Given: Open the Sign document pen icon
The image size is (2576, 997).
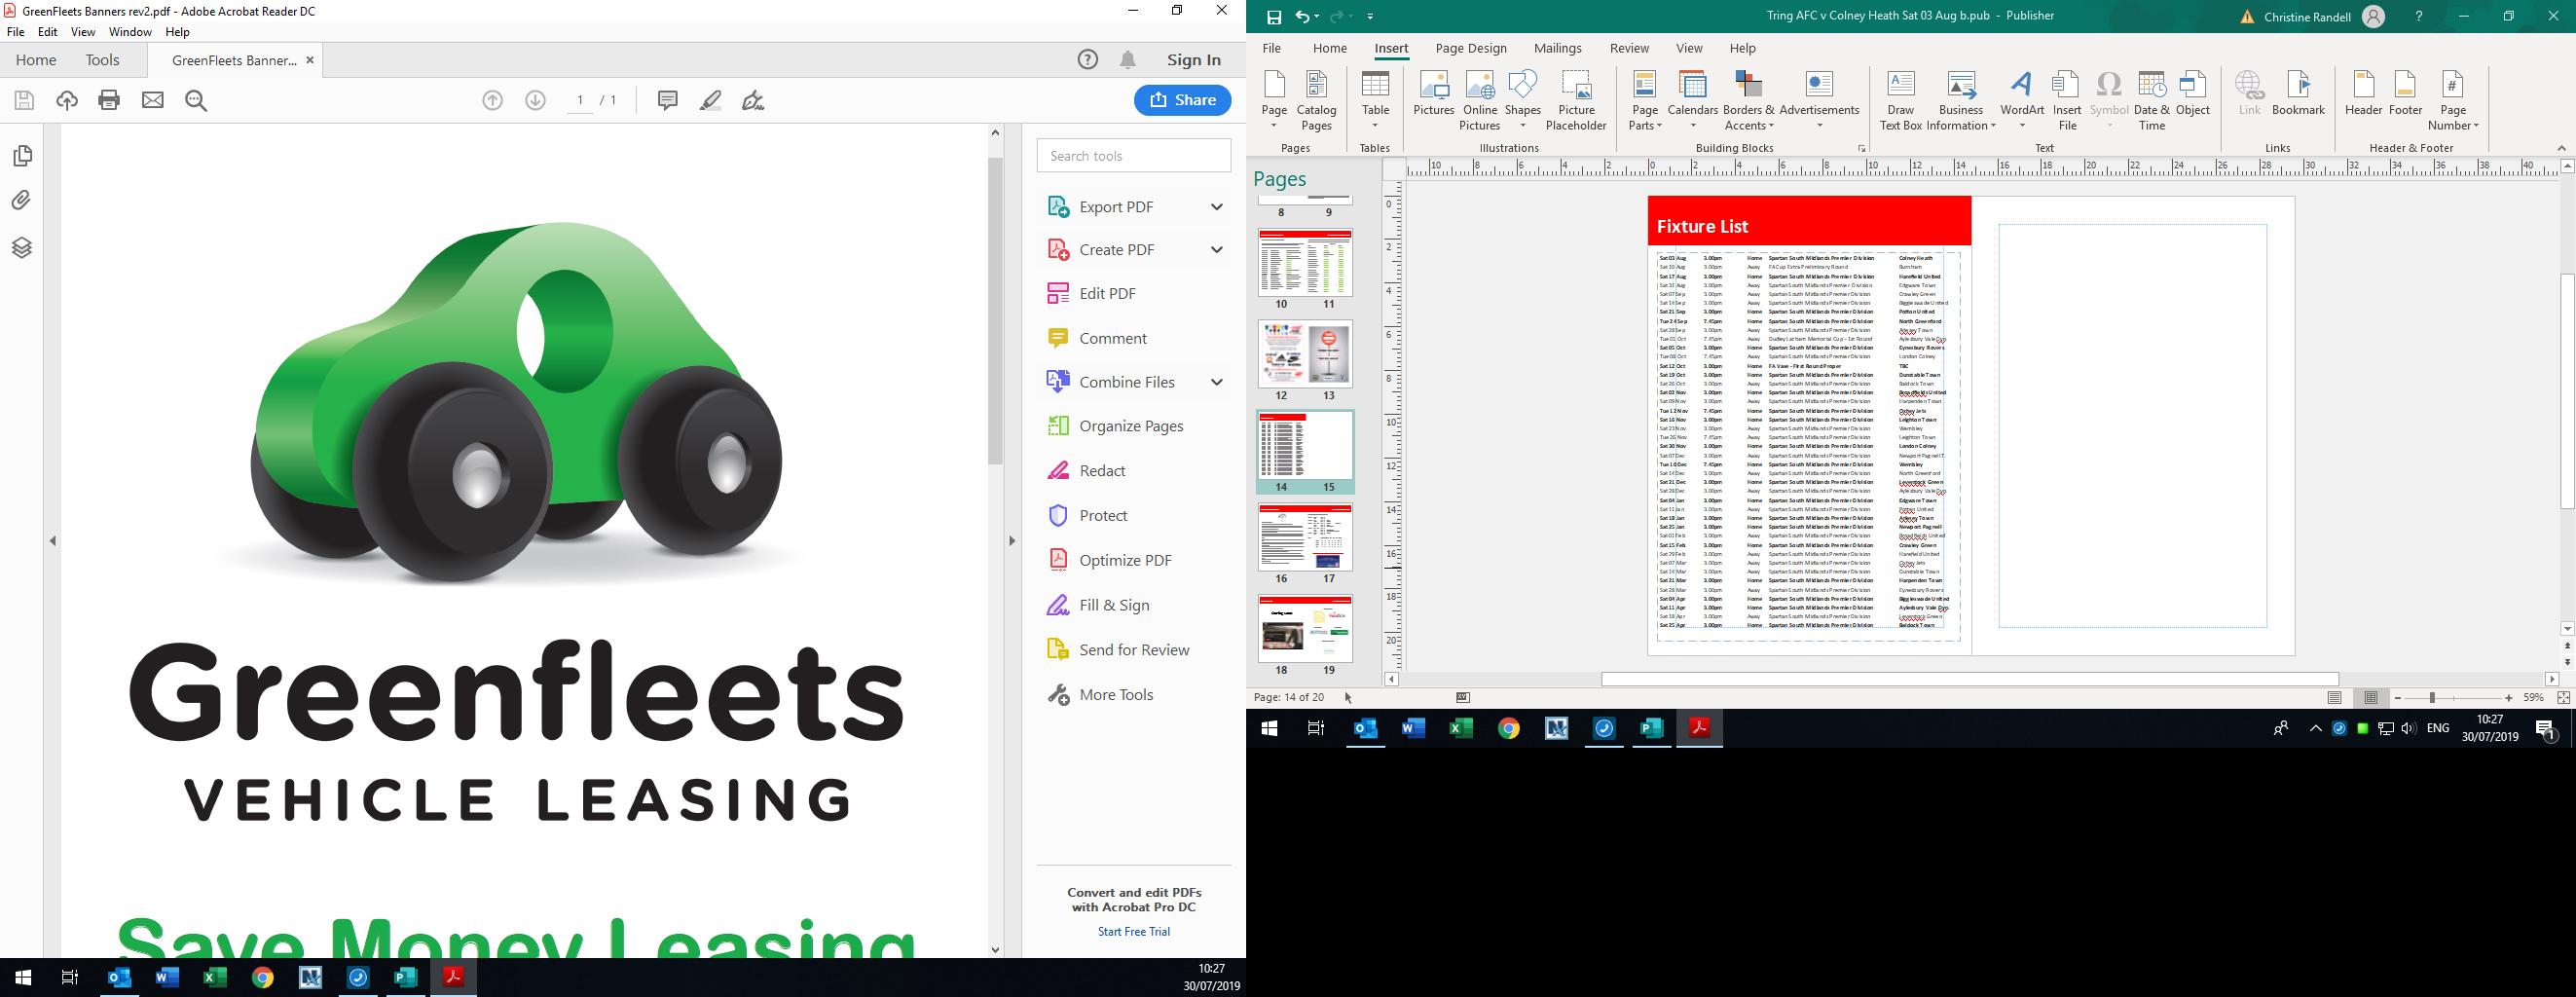Looking at the screenshot, I should tap(754, 100).
